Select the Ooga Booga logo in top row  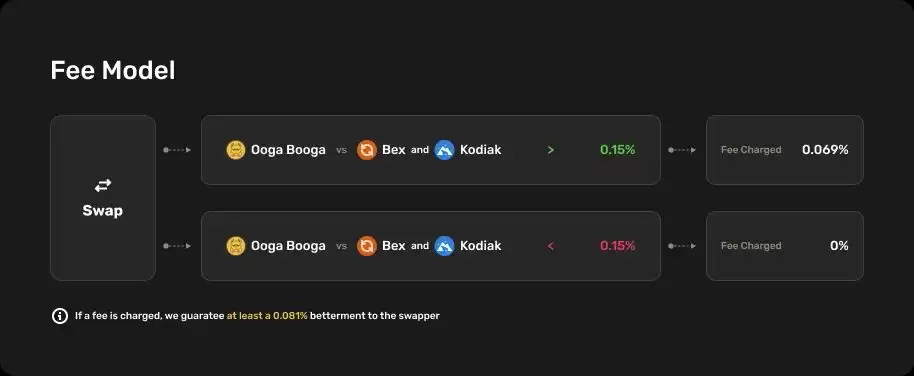(x=236, y=150)
